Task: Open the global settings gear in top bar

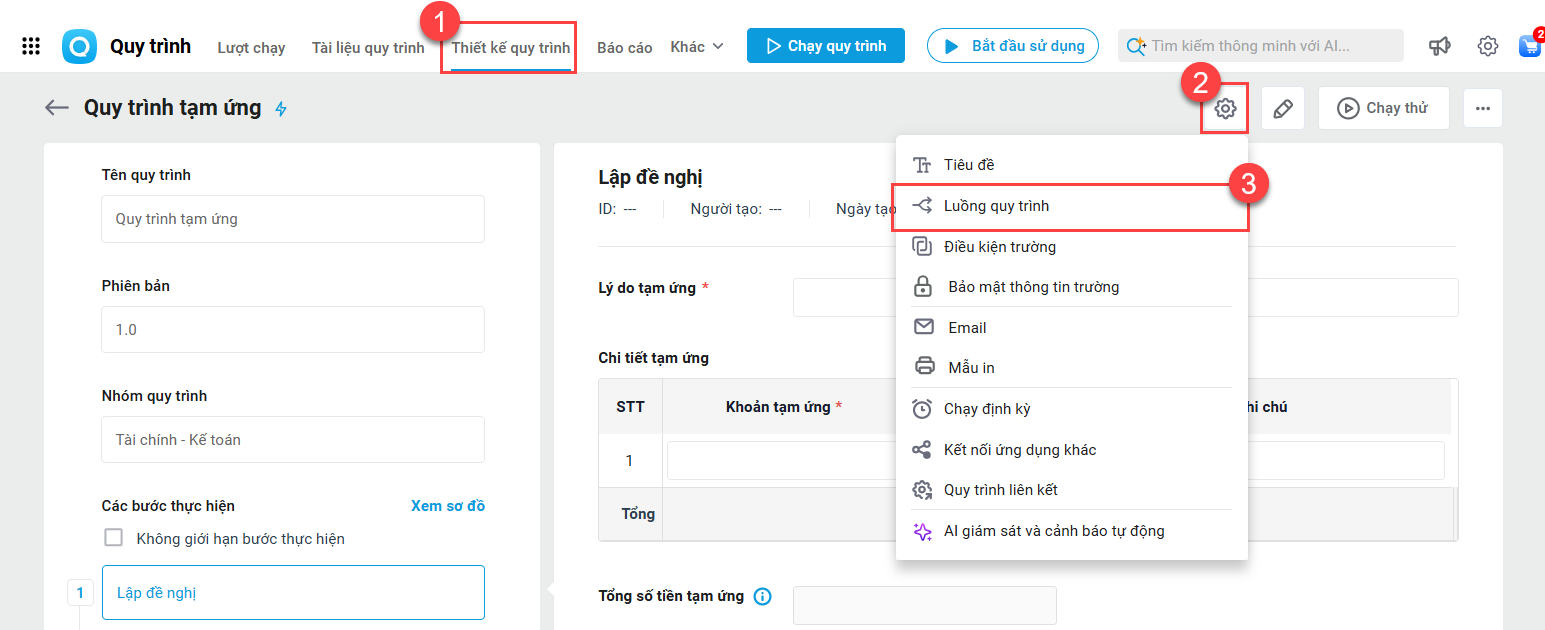Action: pyautogui.click(x=1487, y=46)
